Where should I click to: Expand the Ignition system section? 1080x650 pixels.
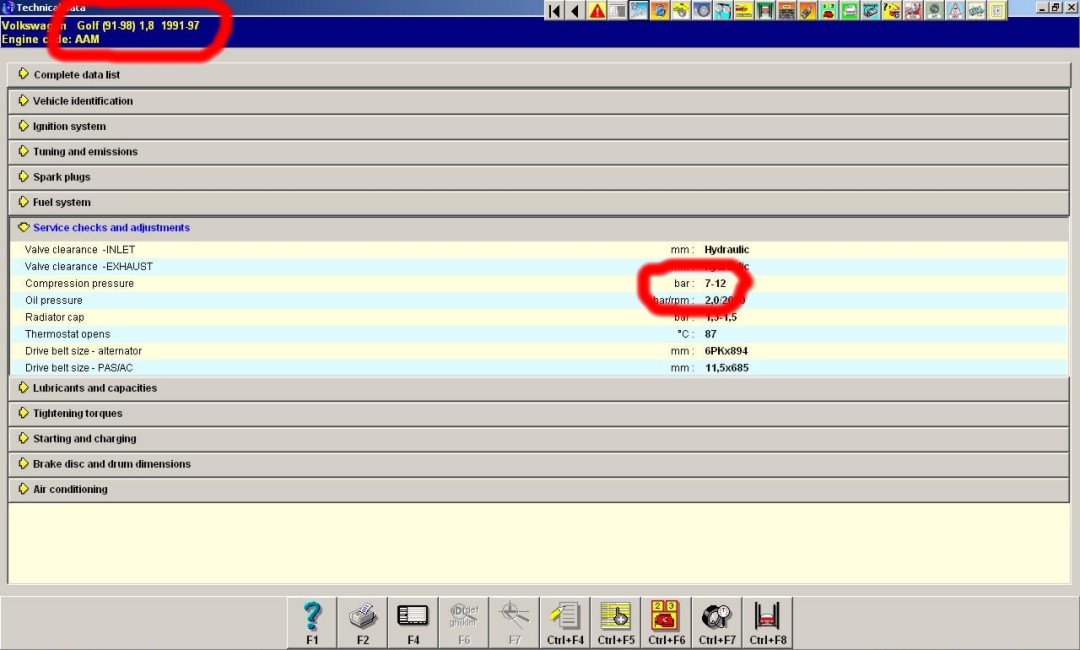click(x=69, y=127)
